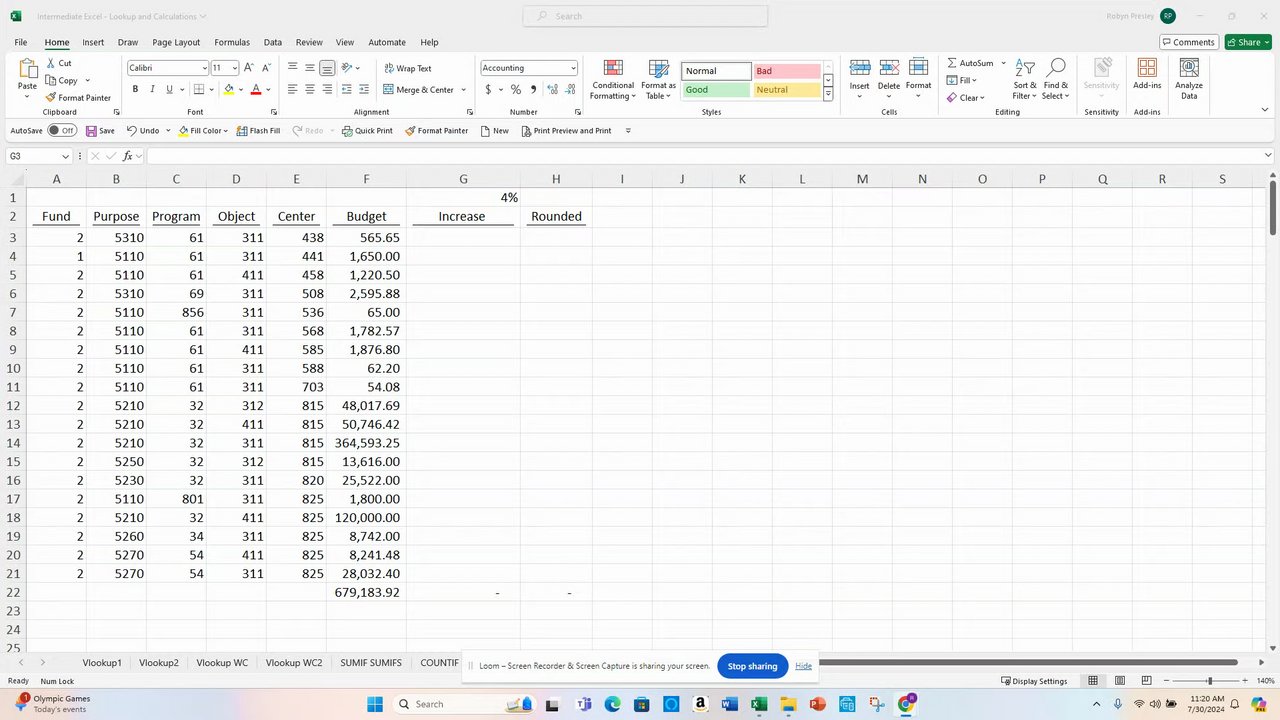The image size is (1280, 720).
Task: Click Decrease Decimal icon
Action: [x=570, y=89]
